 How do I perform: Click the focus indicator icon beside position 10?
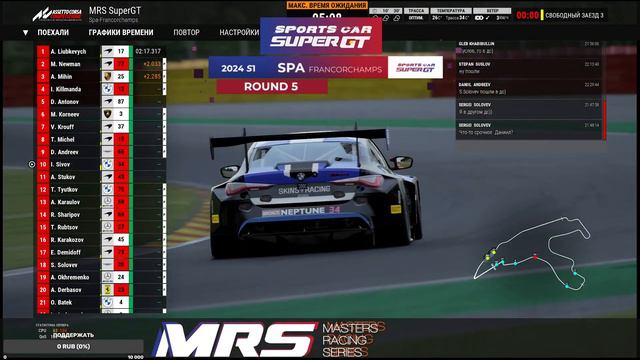[32, 164]
